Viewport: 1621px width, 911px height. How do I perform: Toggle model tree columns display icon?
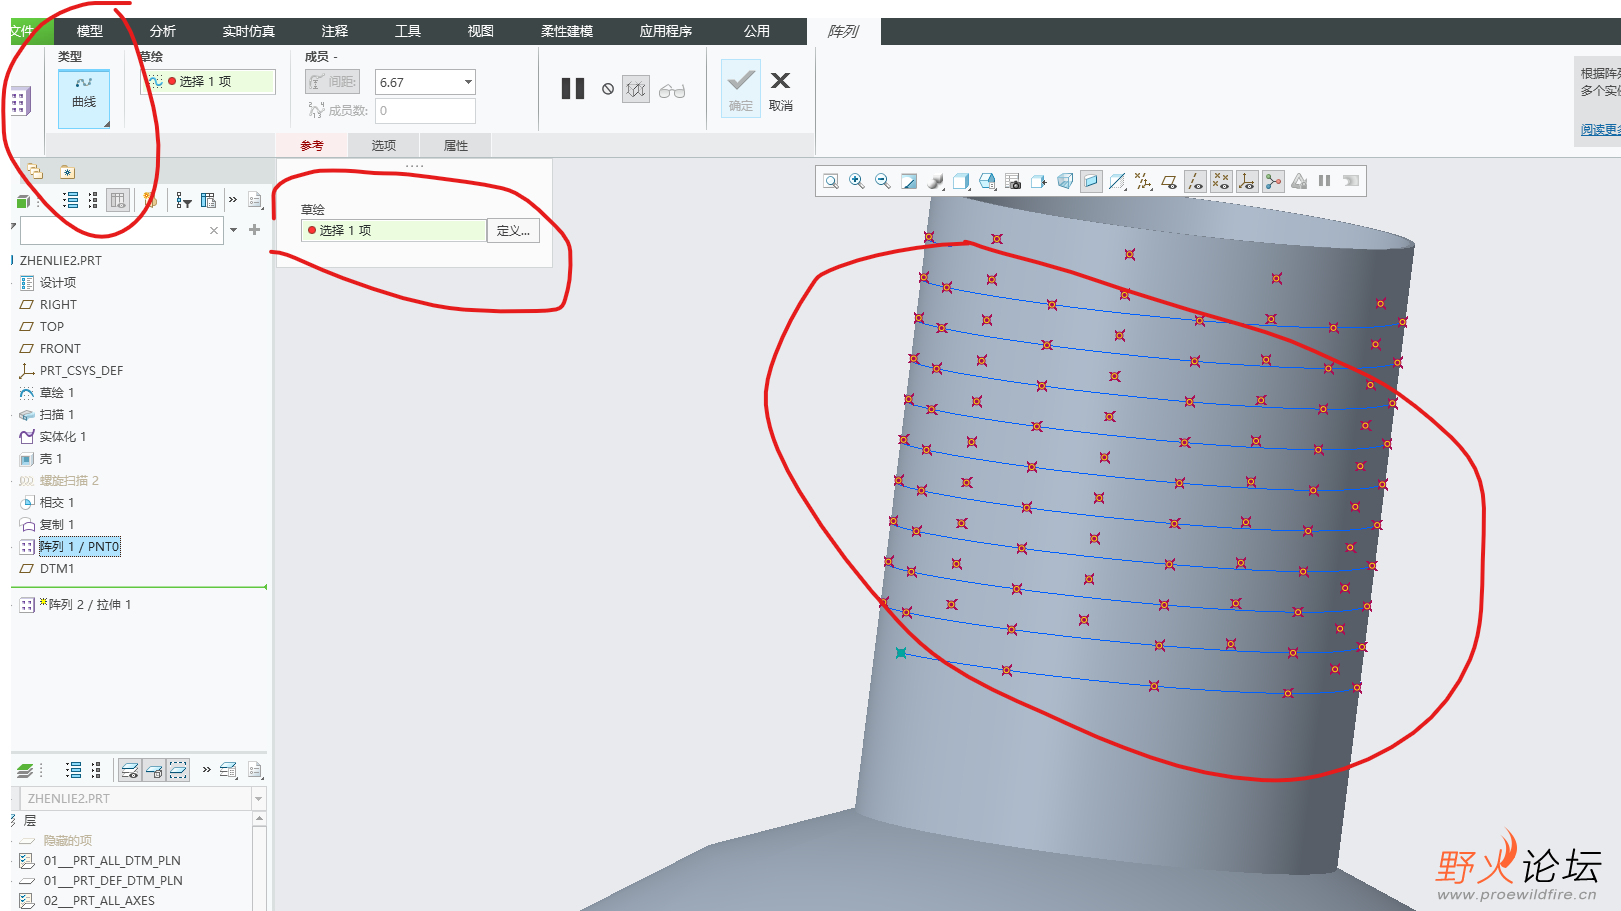pos(118,201)
